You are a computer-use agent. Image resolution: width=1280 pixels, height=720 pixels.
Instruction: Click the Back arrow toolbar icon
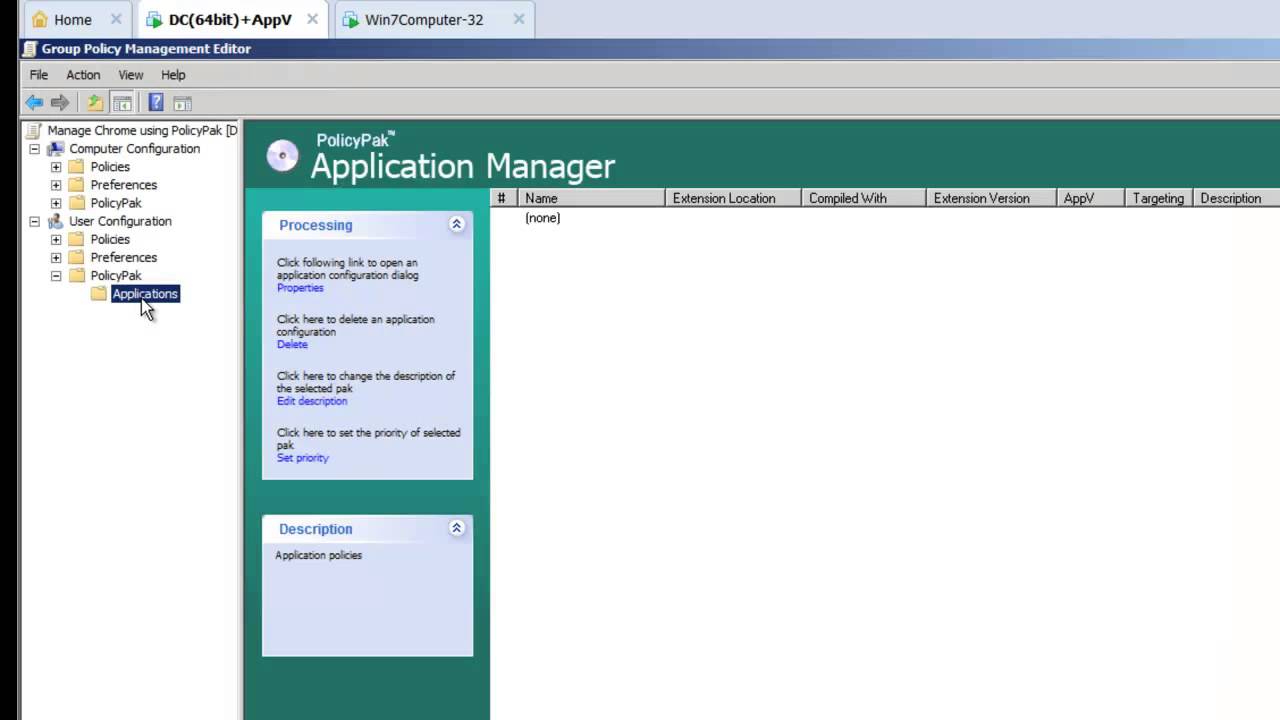tap(34, 102)
